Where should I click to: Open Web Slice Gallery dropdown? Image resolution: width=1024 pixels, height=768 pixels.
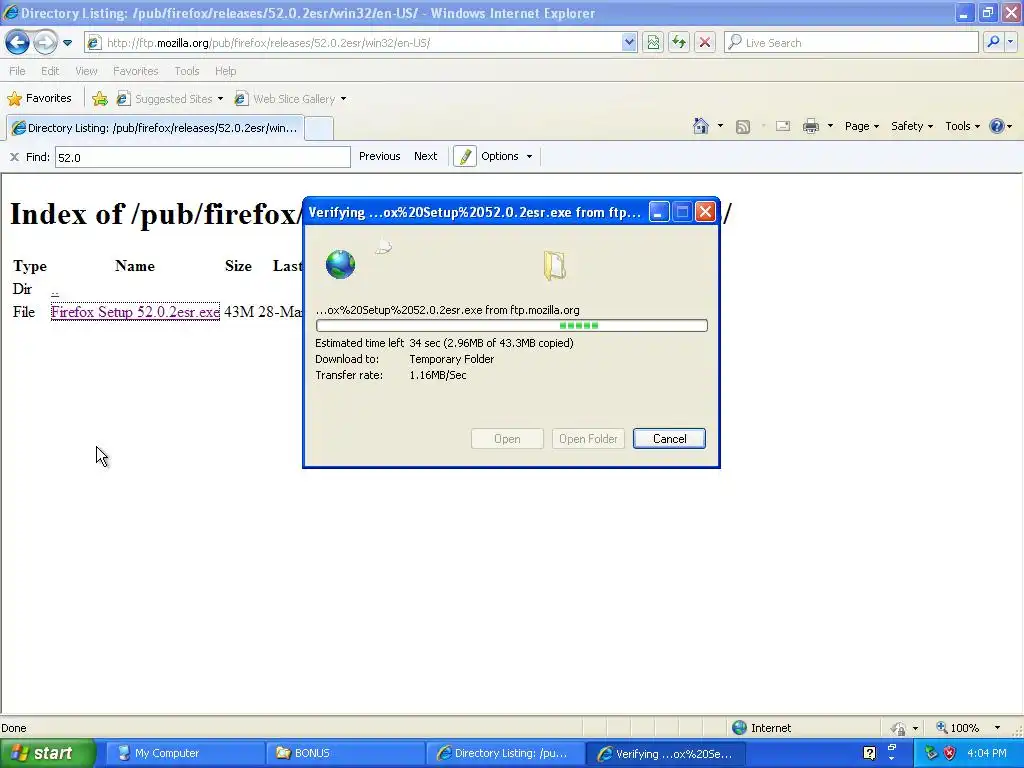pyautogui.click(x=291, y=99)
